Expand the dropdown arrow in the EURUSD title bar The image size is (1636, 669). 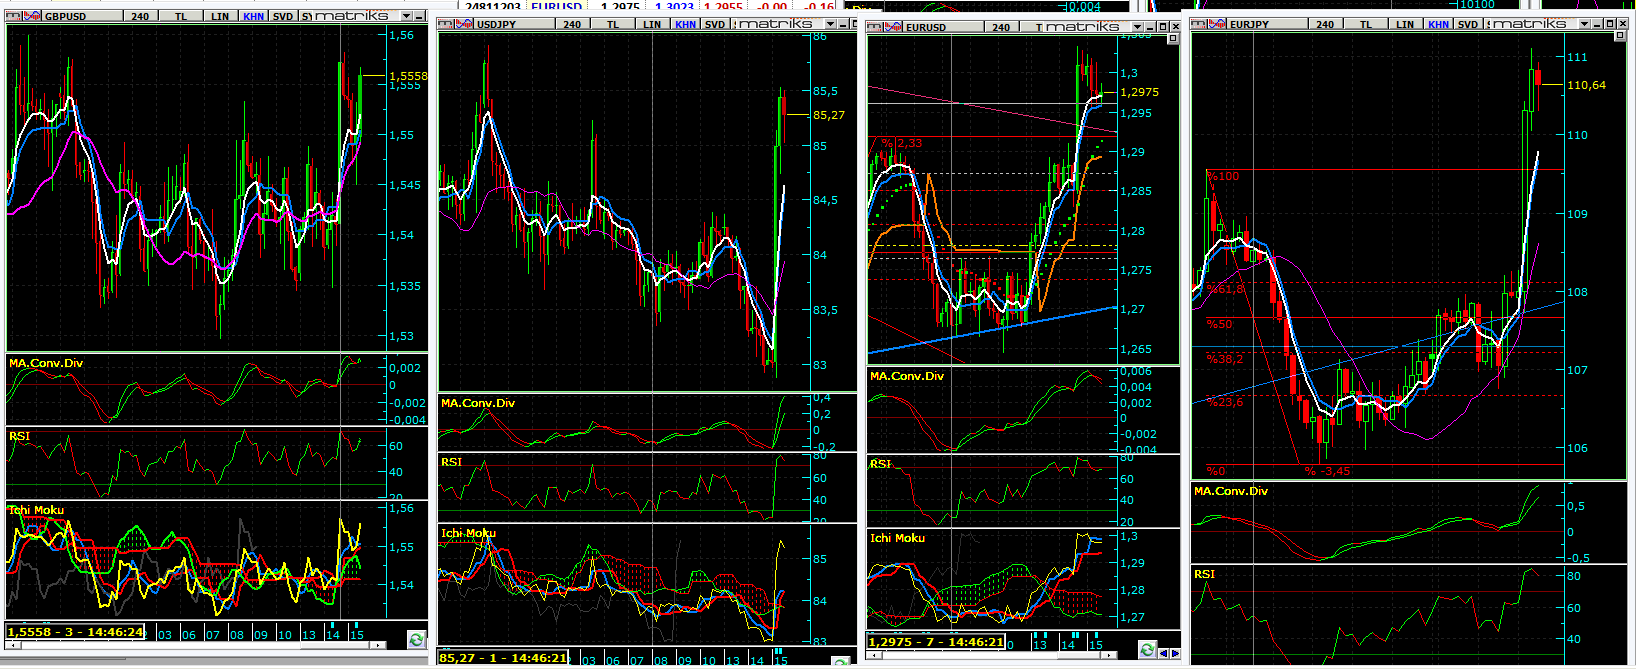(x=1137, y=27)
